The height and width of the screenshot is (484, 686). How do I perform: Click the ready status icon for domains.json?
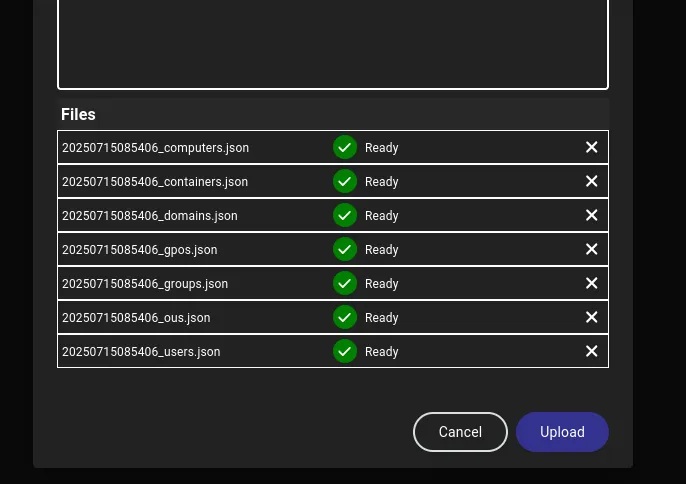[345, 216]
